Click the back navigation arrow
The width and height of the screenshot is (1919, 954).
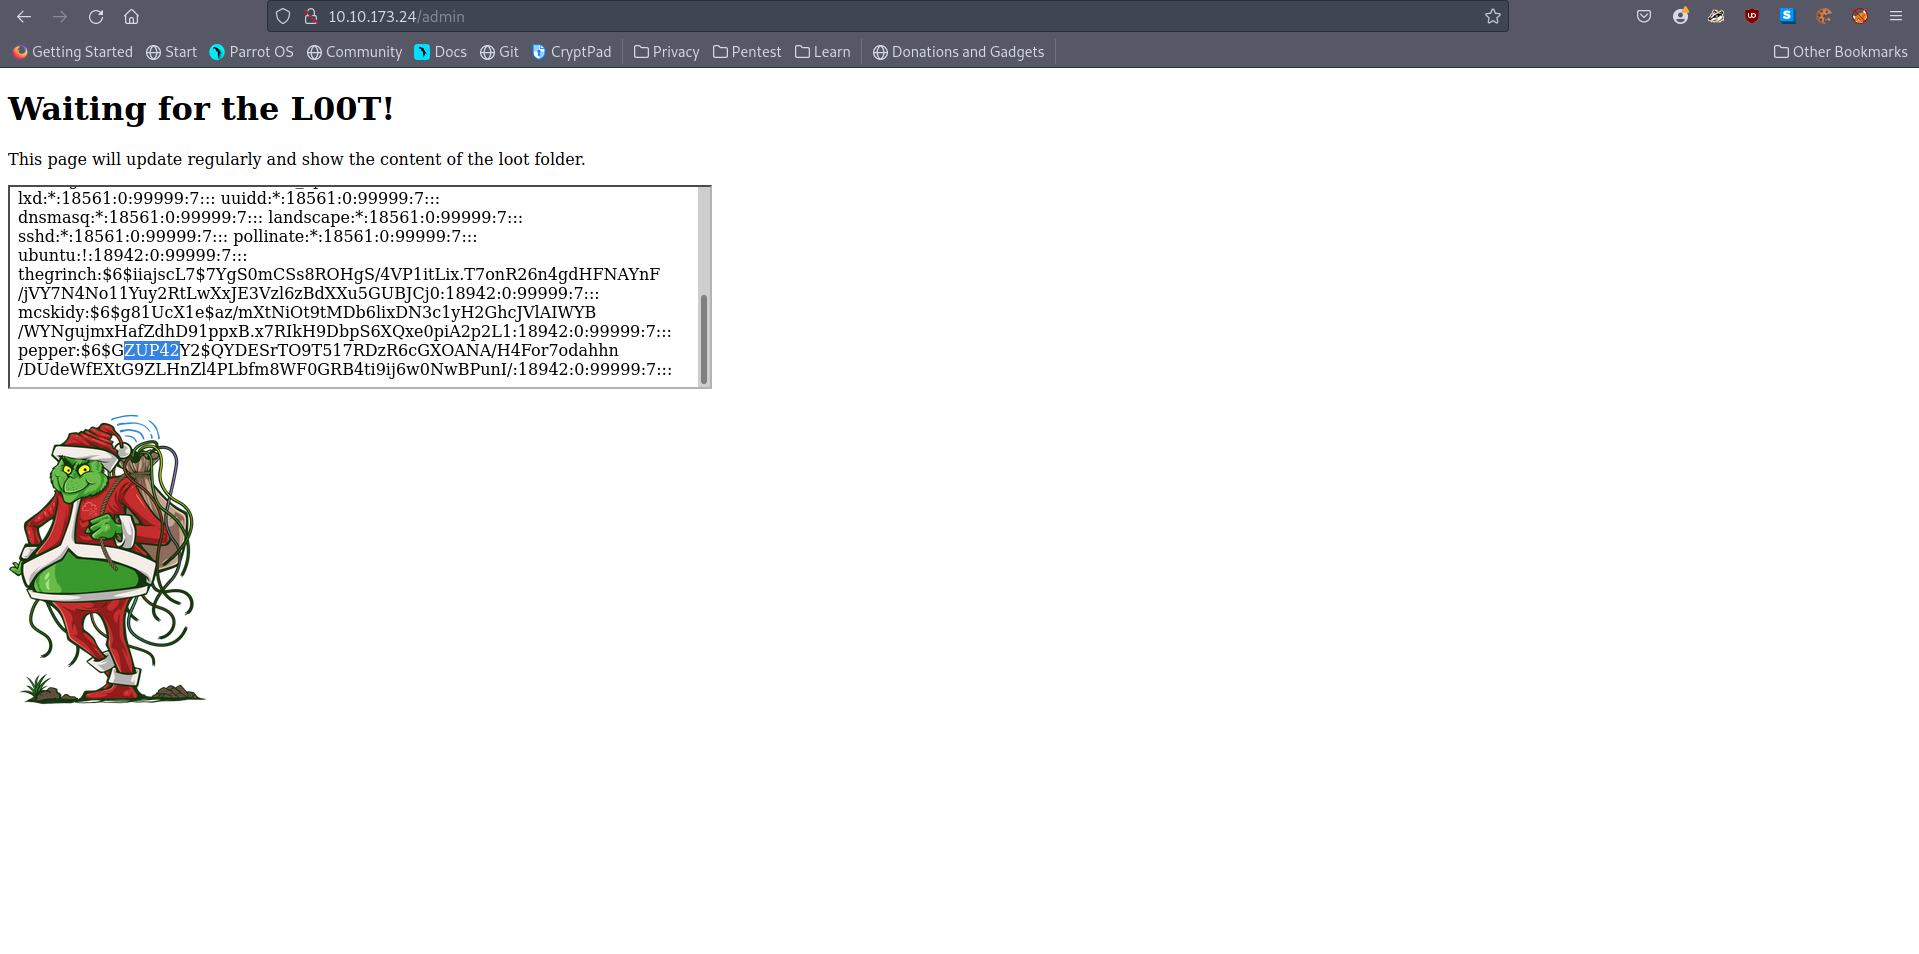(x=24, y=17)
